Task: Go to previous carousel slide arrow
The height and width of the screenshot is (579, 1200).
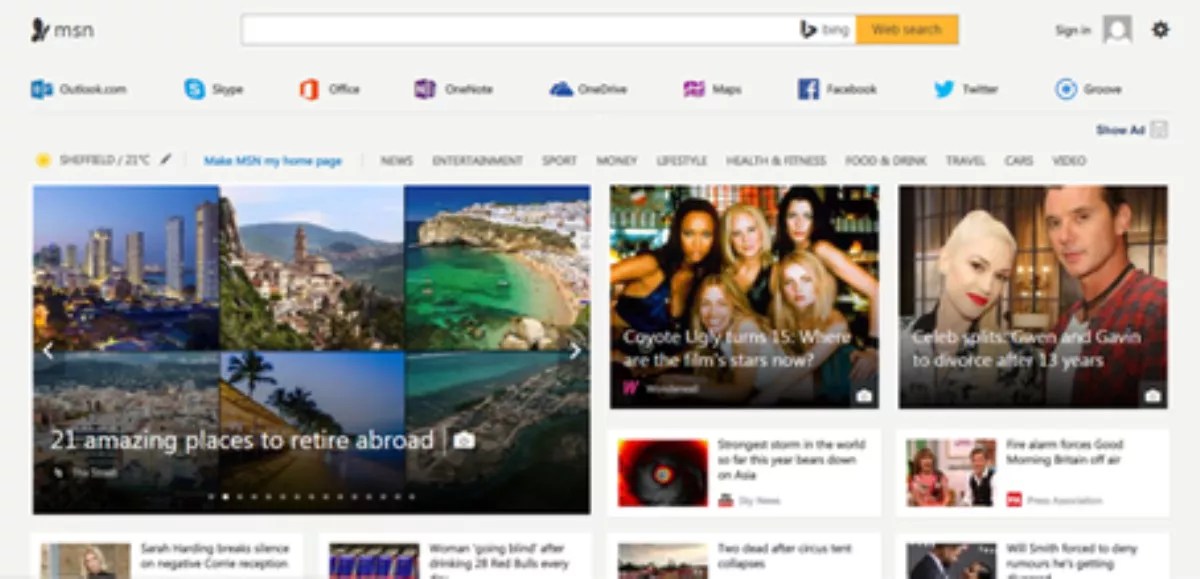Action: [x=47, y=351]
